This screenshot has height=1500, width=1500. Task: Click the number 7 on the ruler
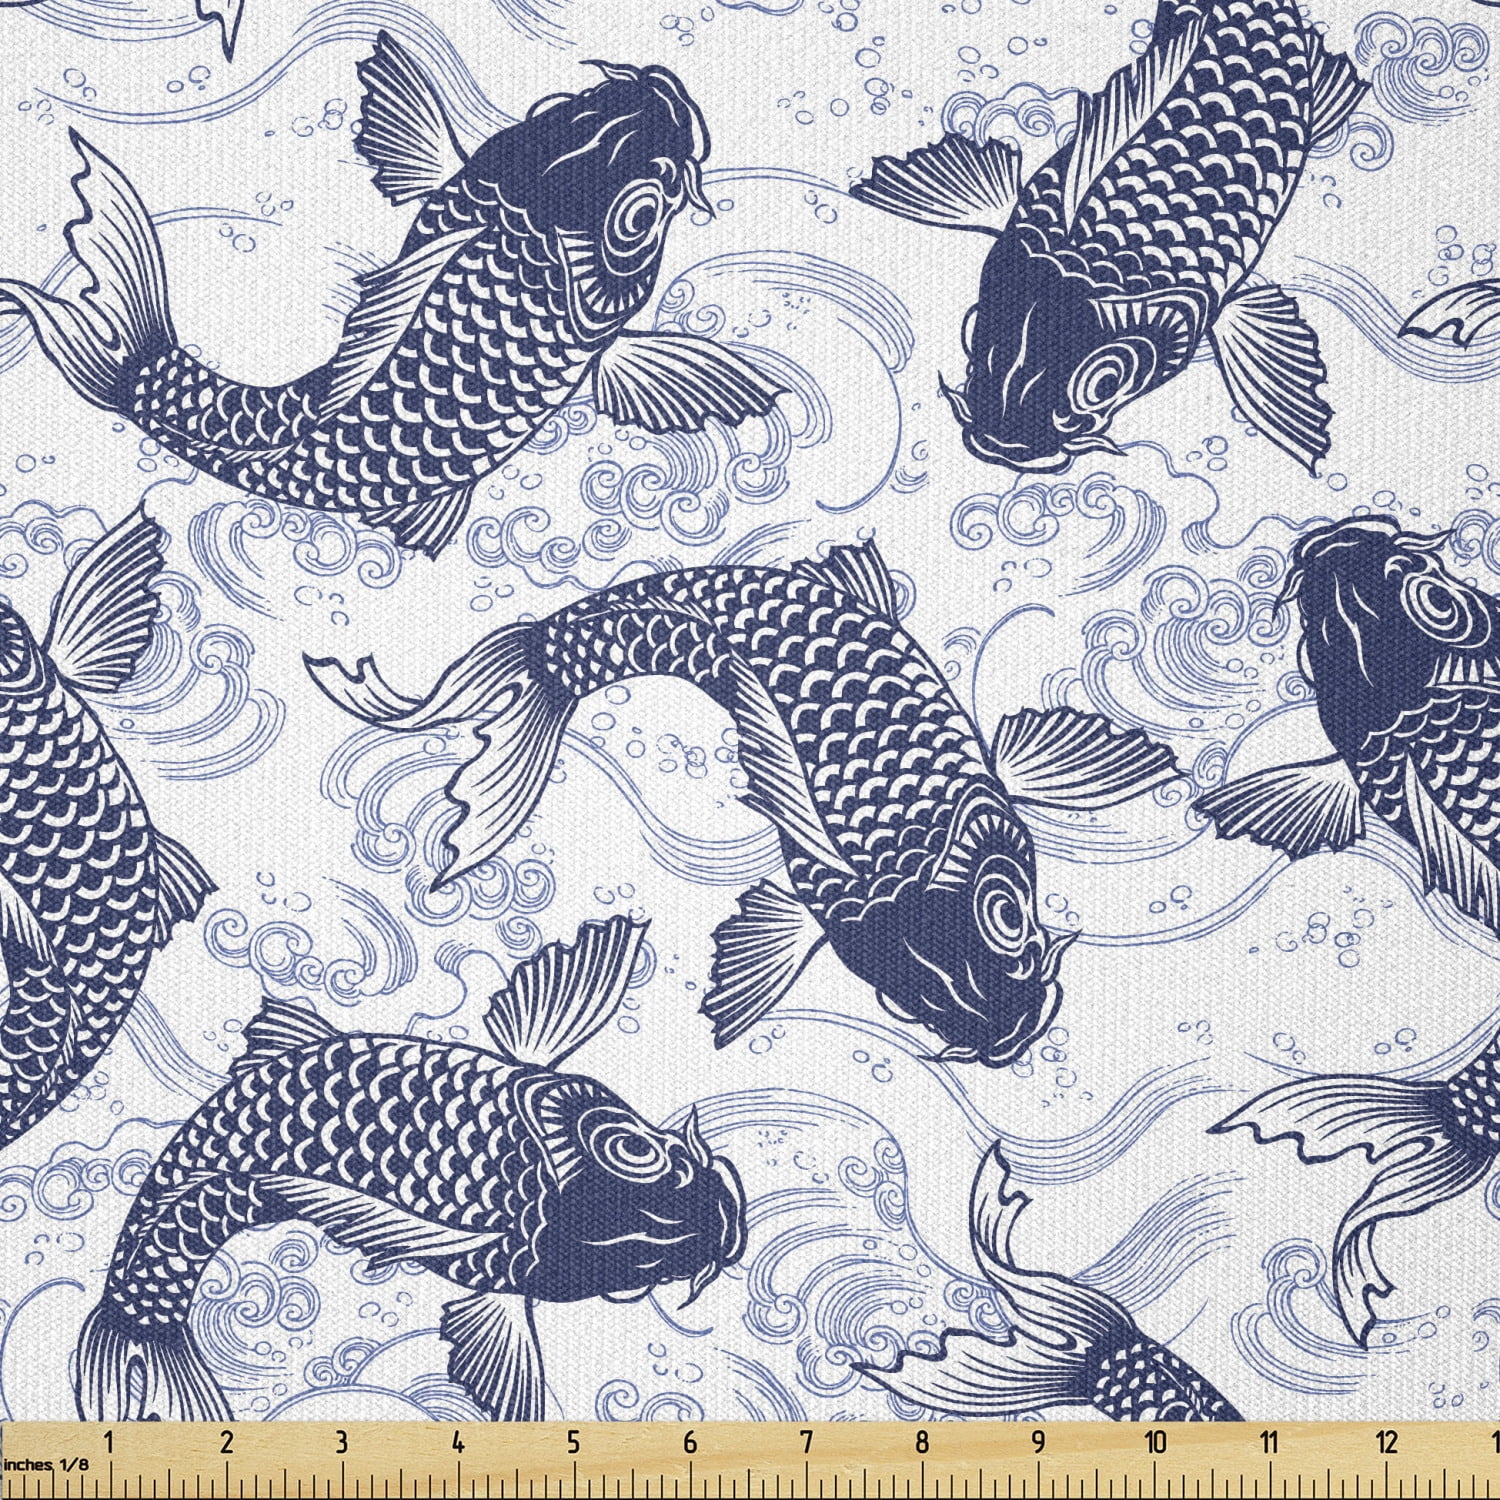tap(806, 1443)
